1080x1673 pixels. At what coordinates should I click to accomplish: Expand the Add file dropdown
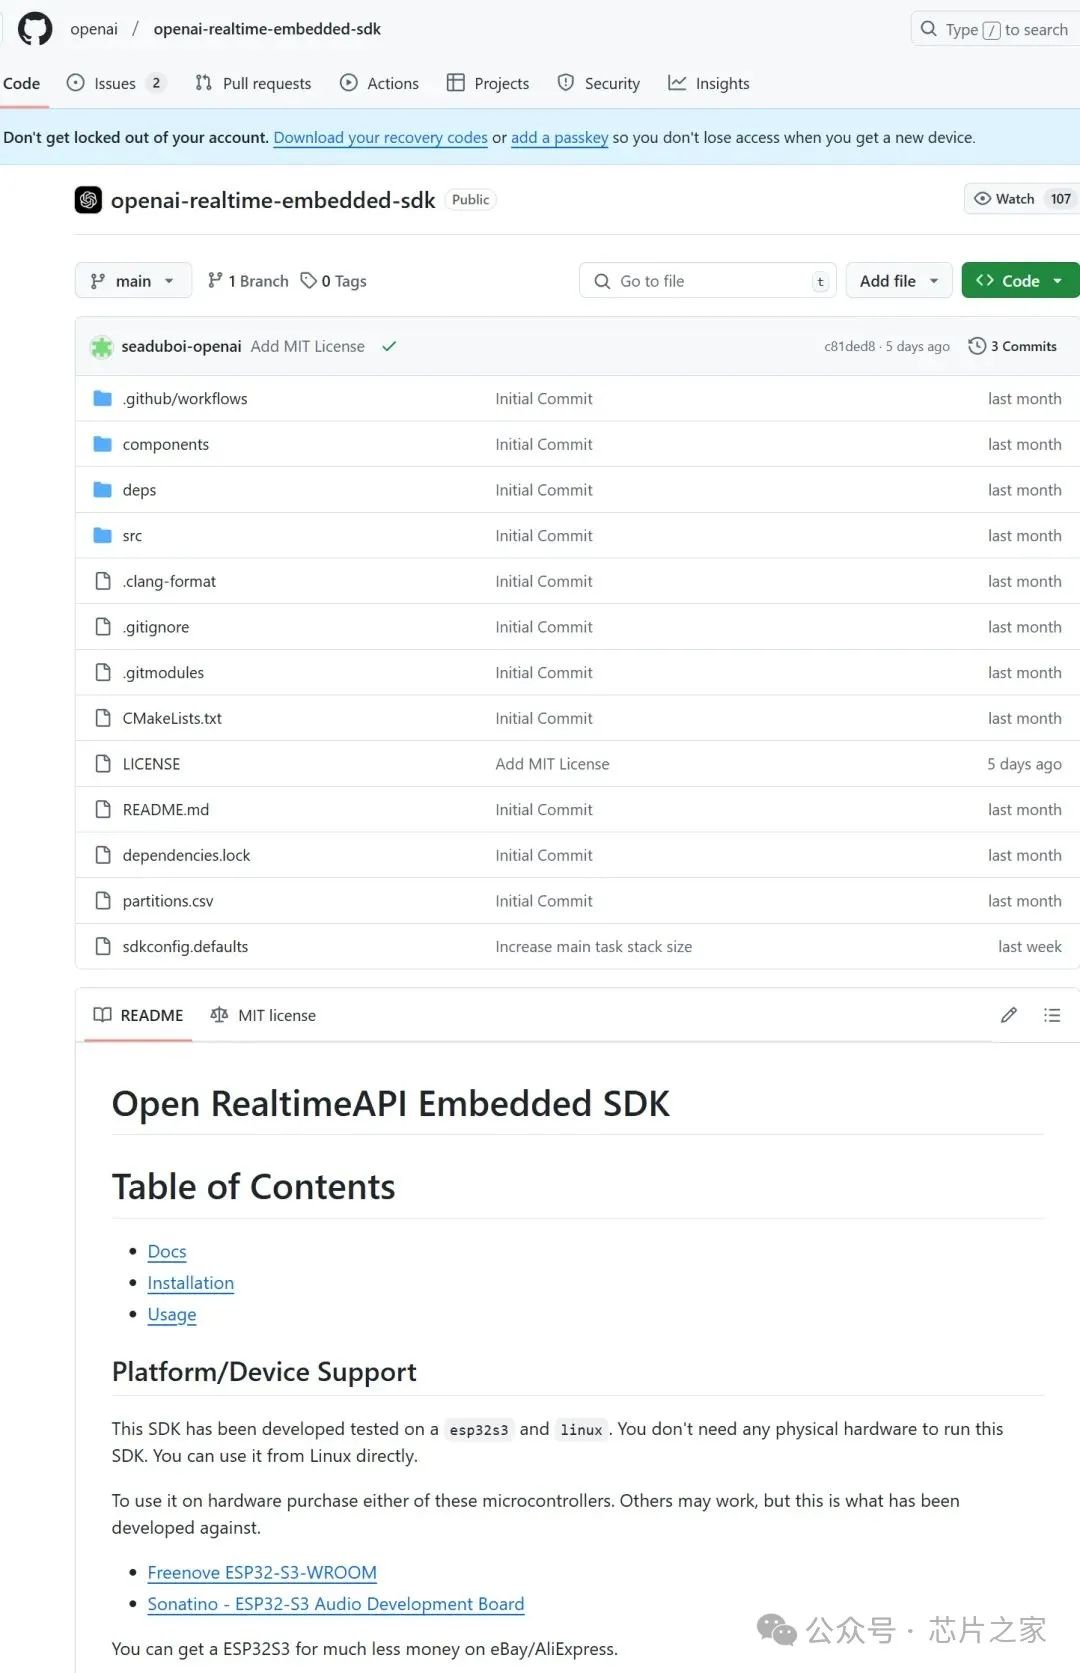pos(899,281)
